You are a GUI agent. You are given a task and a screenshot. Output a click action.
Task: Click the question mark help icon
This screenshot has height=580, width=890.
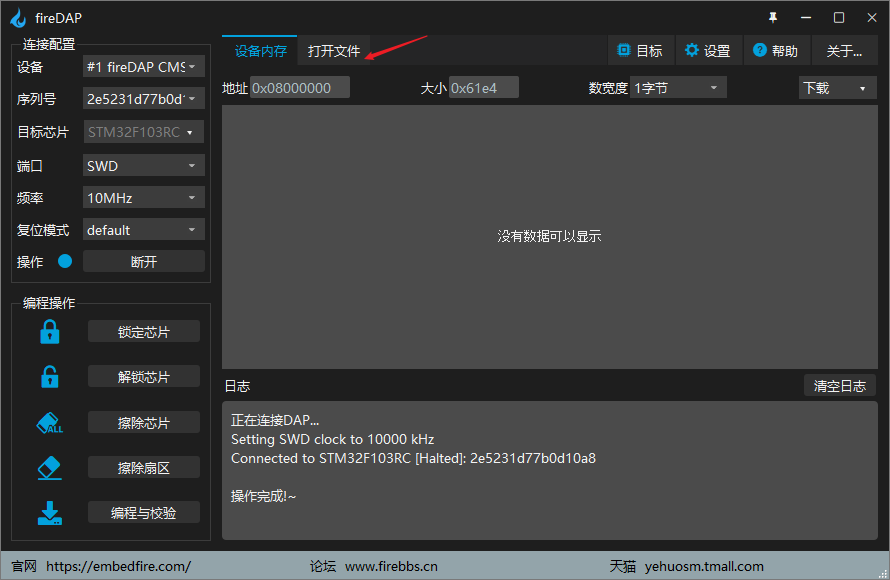tap(759, 51)
